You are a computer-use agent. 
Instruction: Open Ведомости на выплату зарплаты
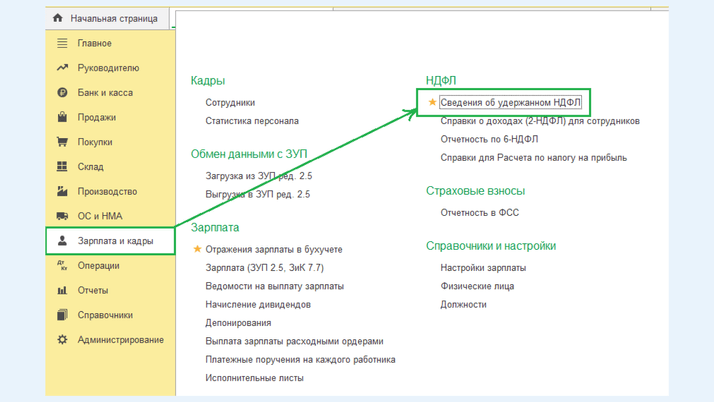(x=274, y=286)
